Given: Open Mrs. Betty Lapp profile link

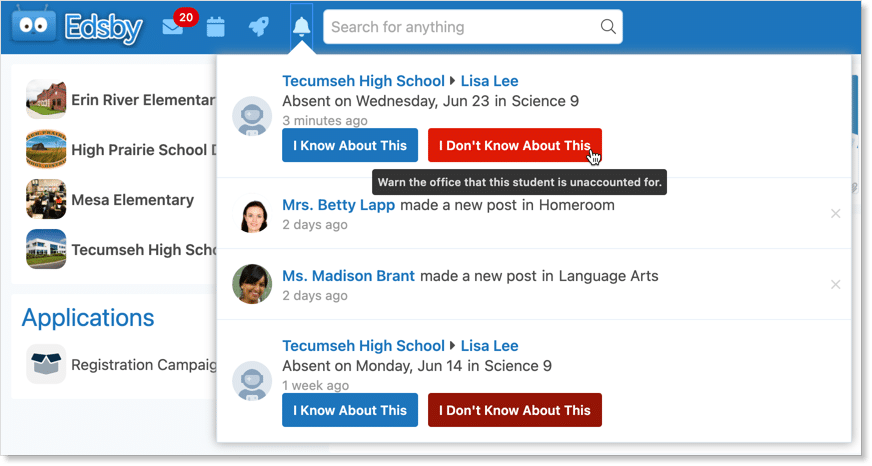Looking at the screenshot, I should click(338, 205).
